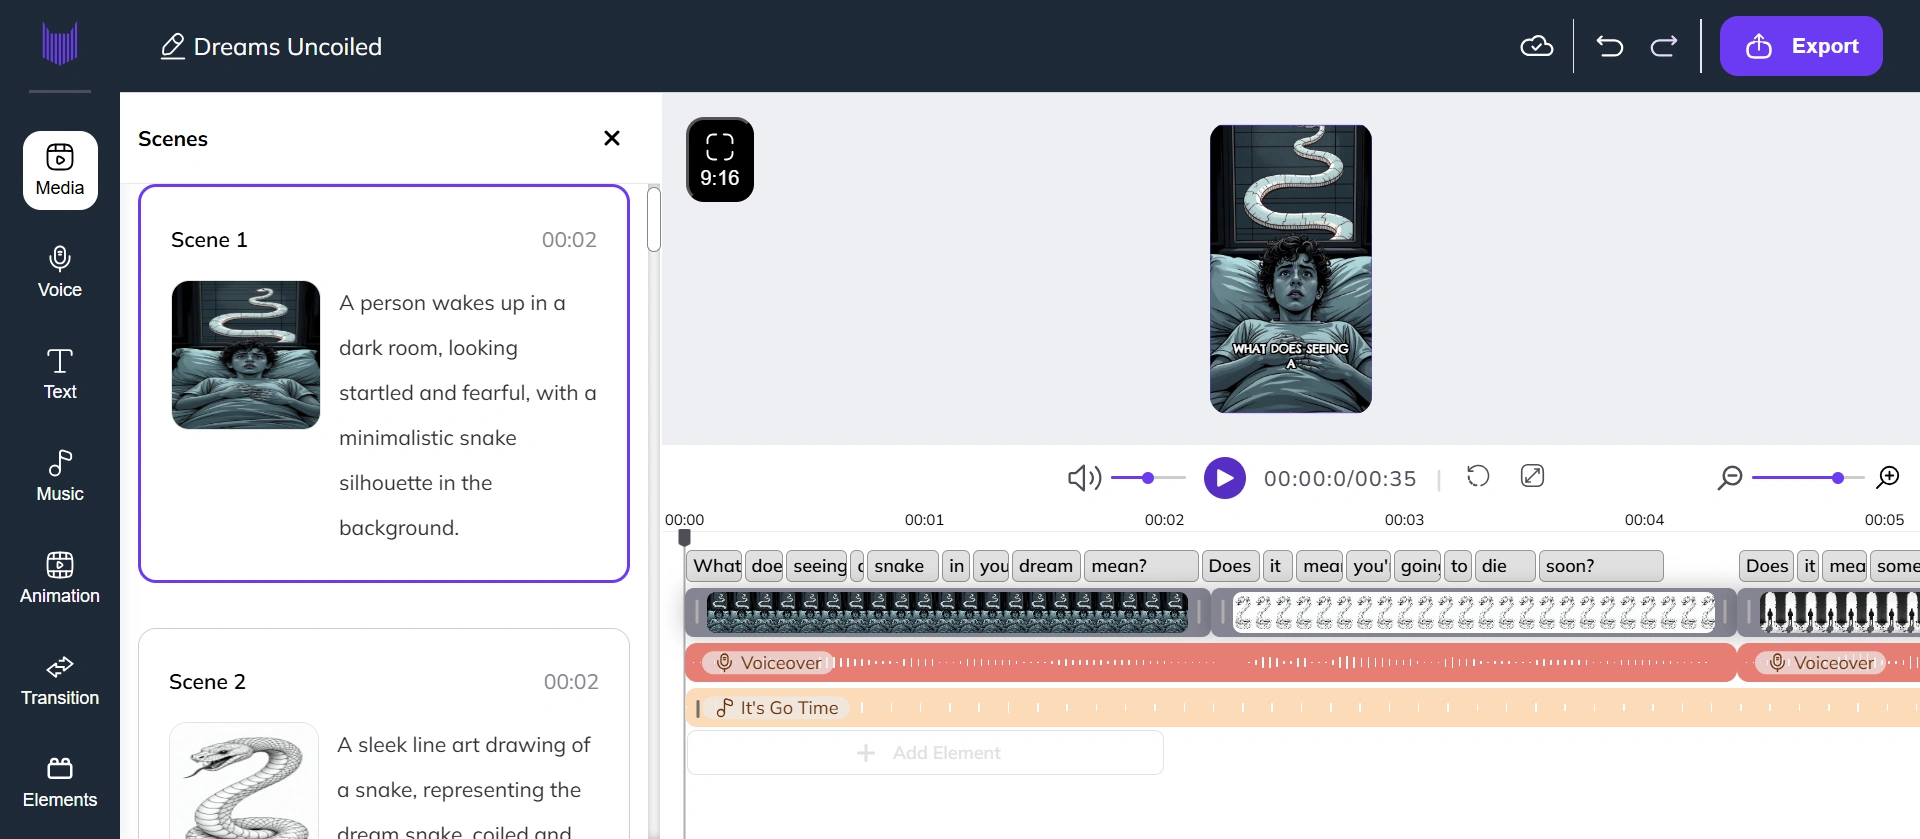Viewport: 1920px width, 839px height.
Task: Redo the last action
Action: [x=1664, y=46]
